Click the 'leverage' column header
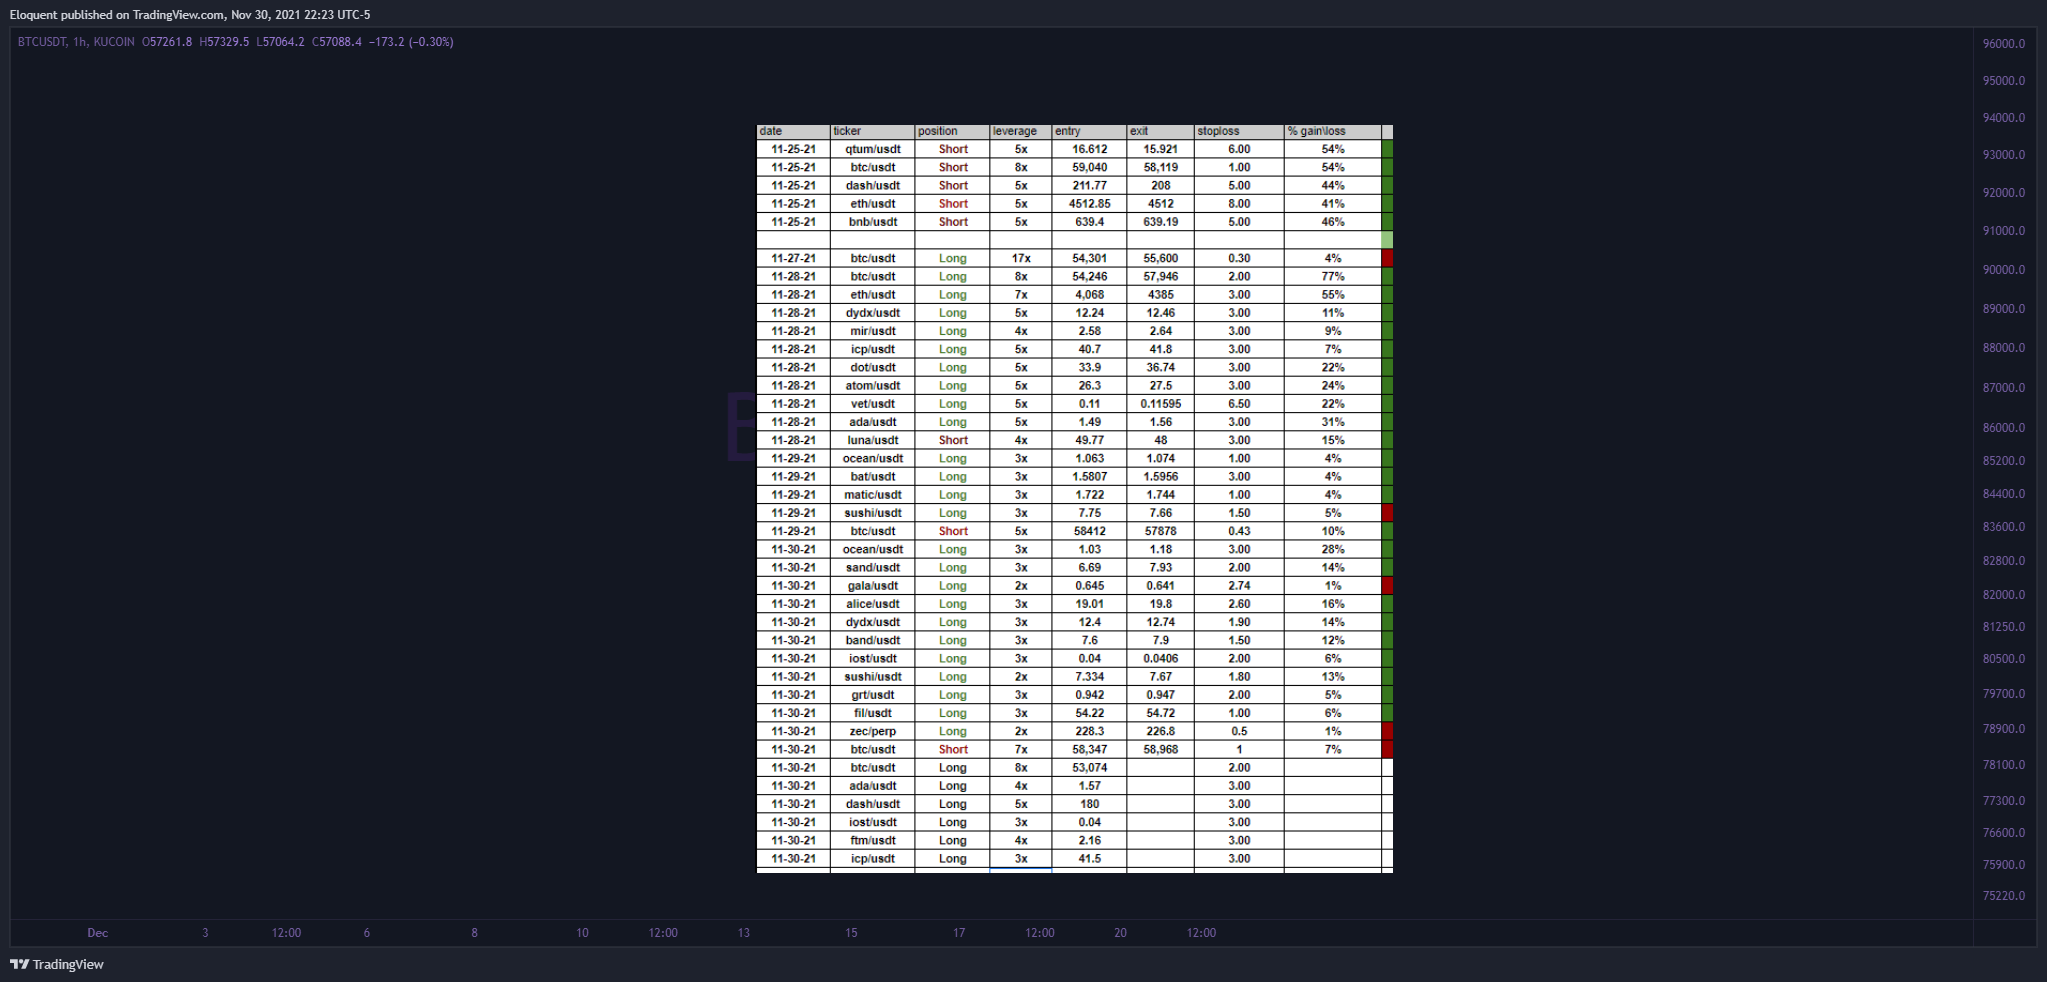2047x982 pixels. [1020, 131]
